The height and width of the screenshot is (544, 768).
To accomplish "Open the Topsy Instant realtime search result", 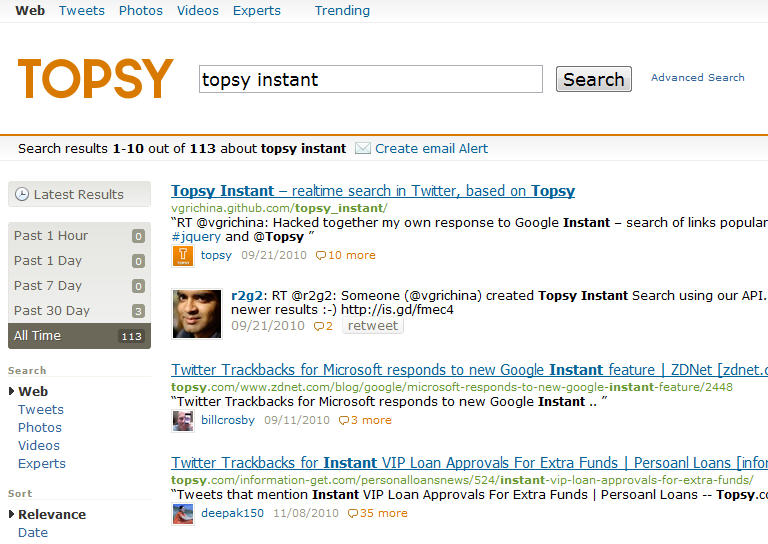I will tap(373, 190).
